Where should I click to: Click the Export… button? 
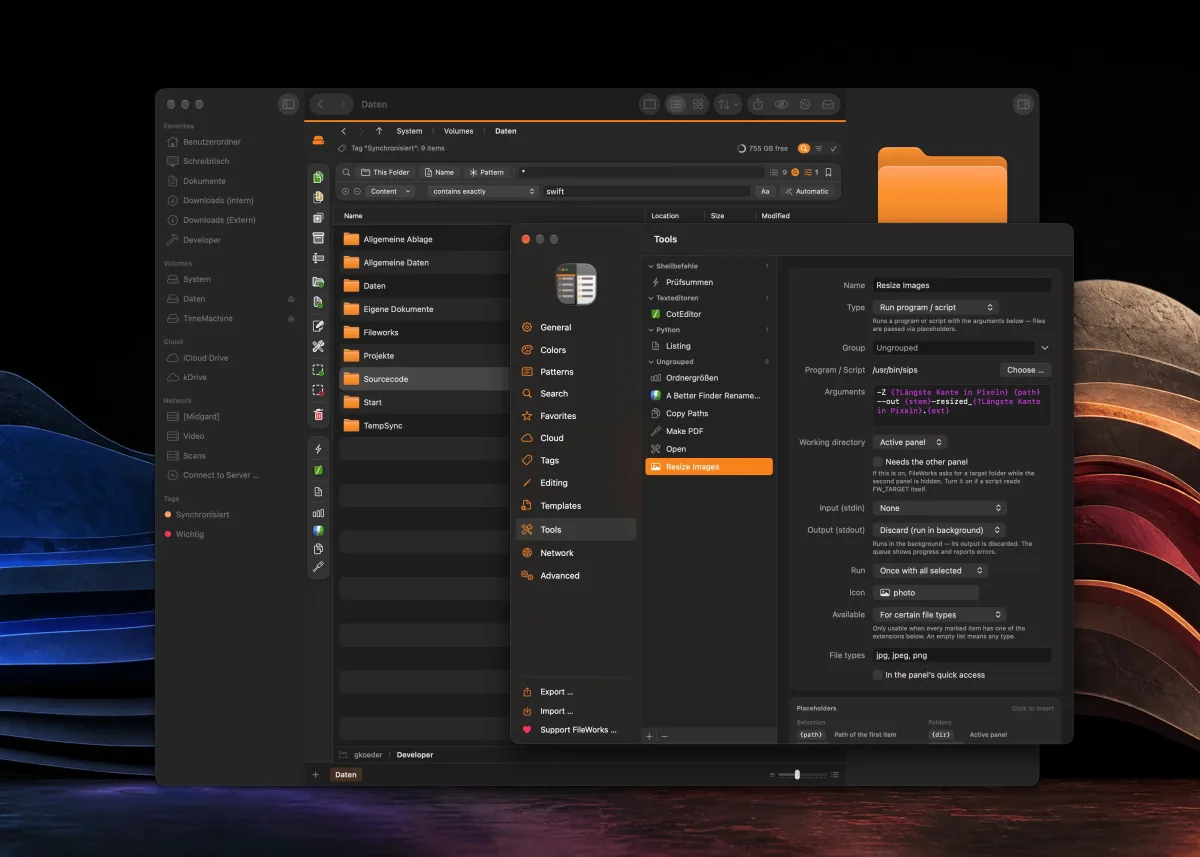548,692
